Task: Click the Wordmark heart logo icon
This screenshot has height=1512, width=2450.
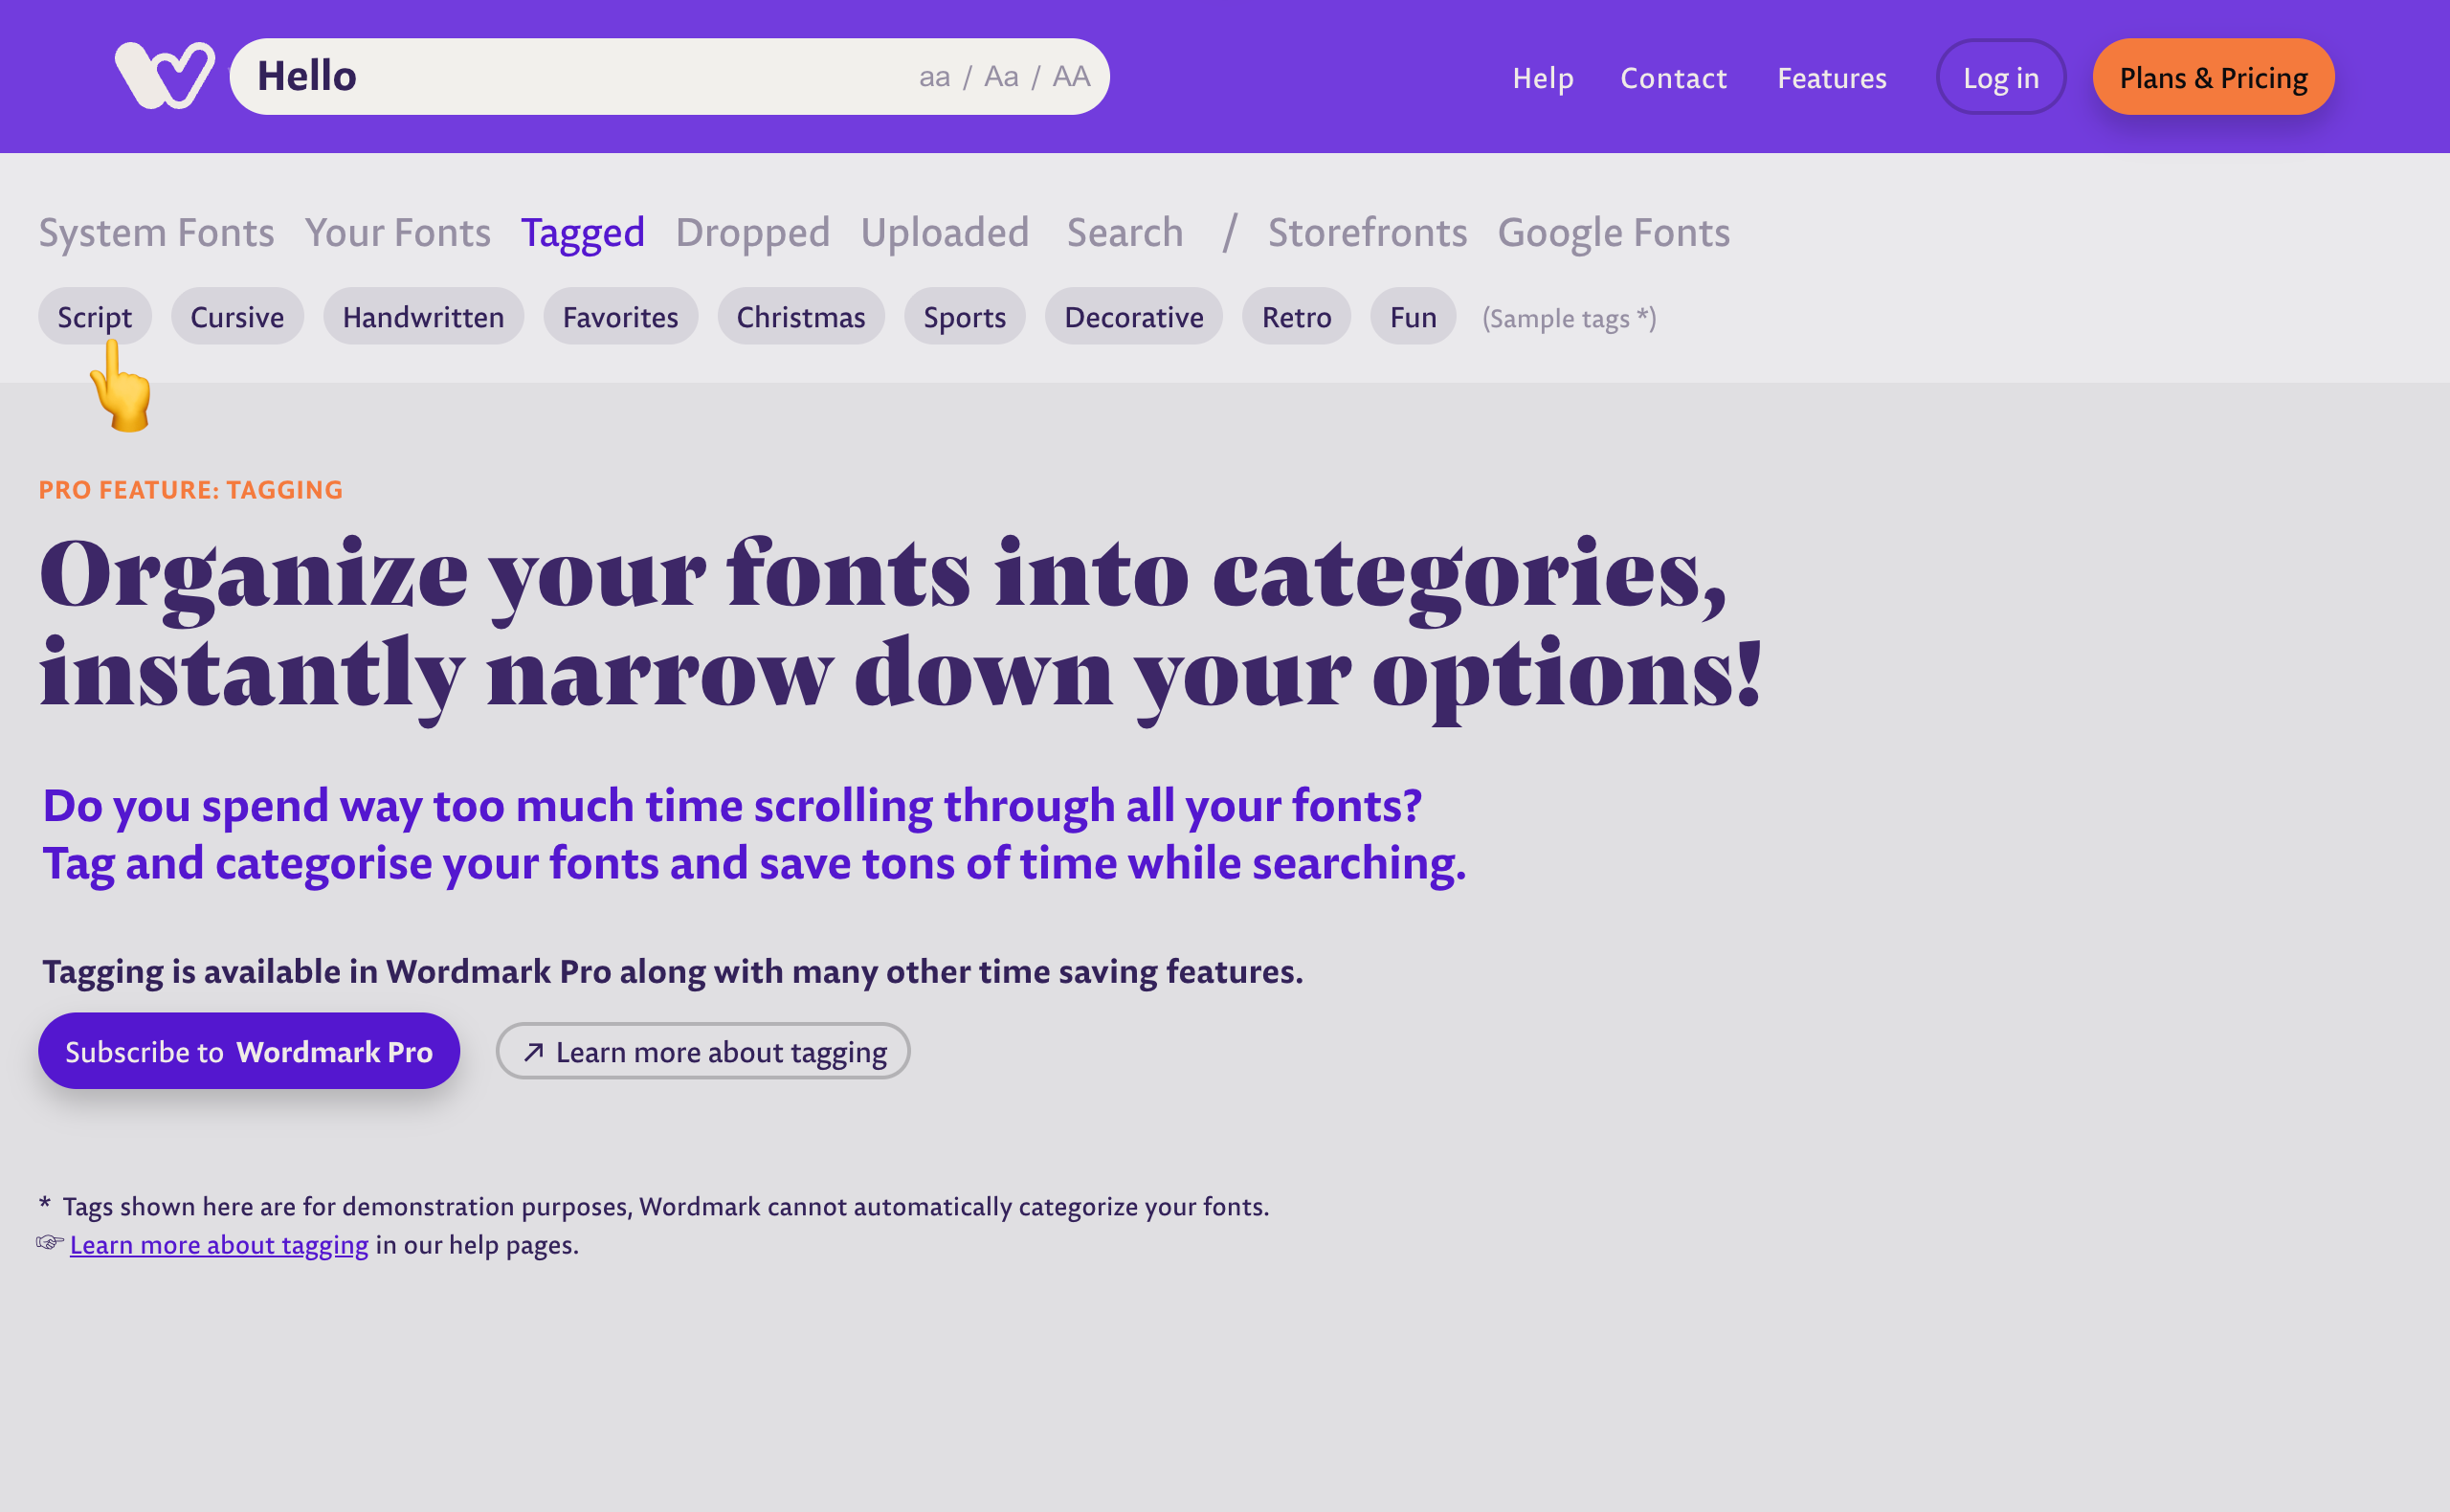Action: coord(164,75)
